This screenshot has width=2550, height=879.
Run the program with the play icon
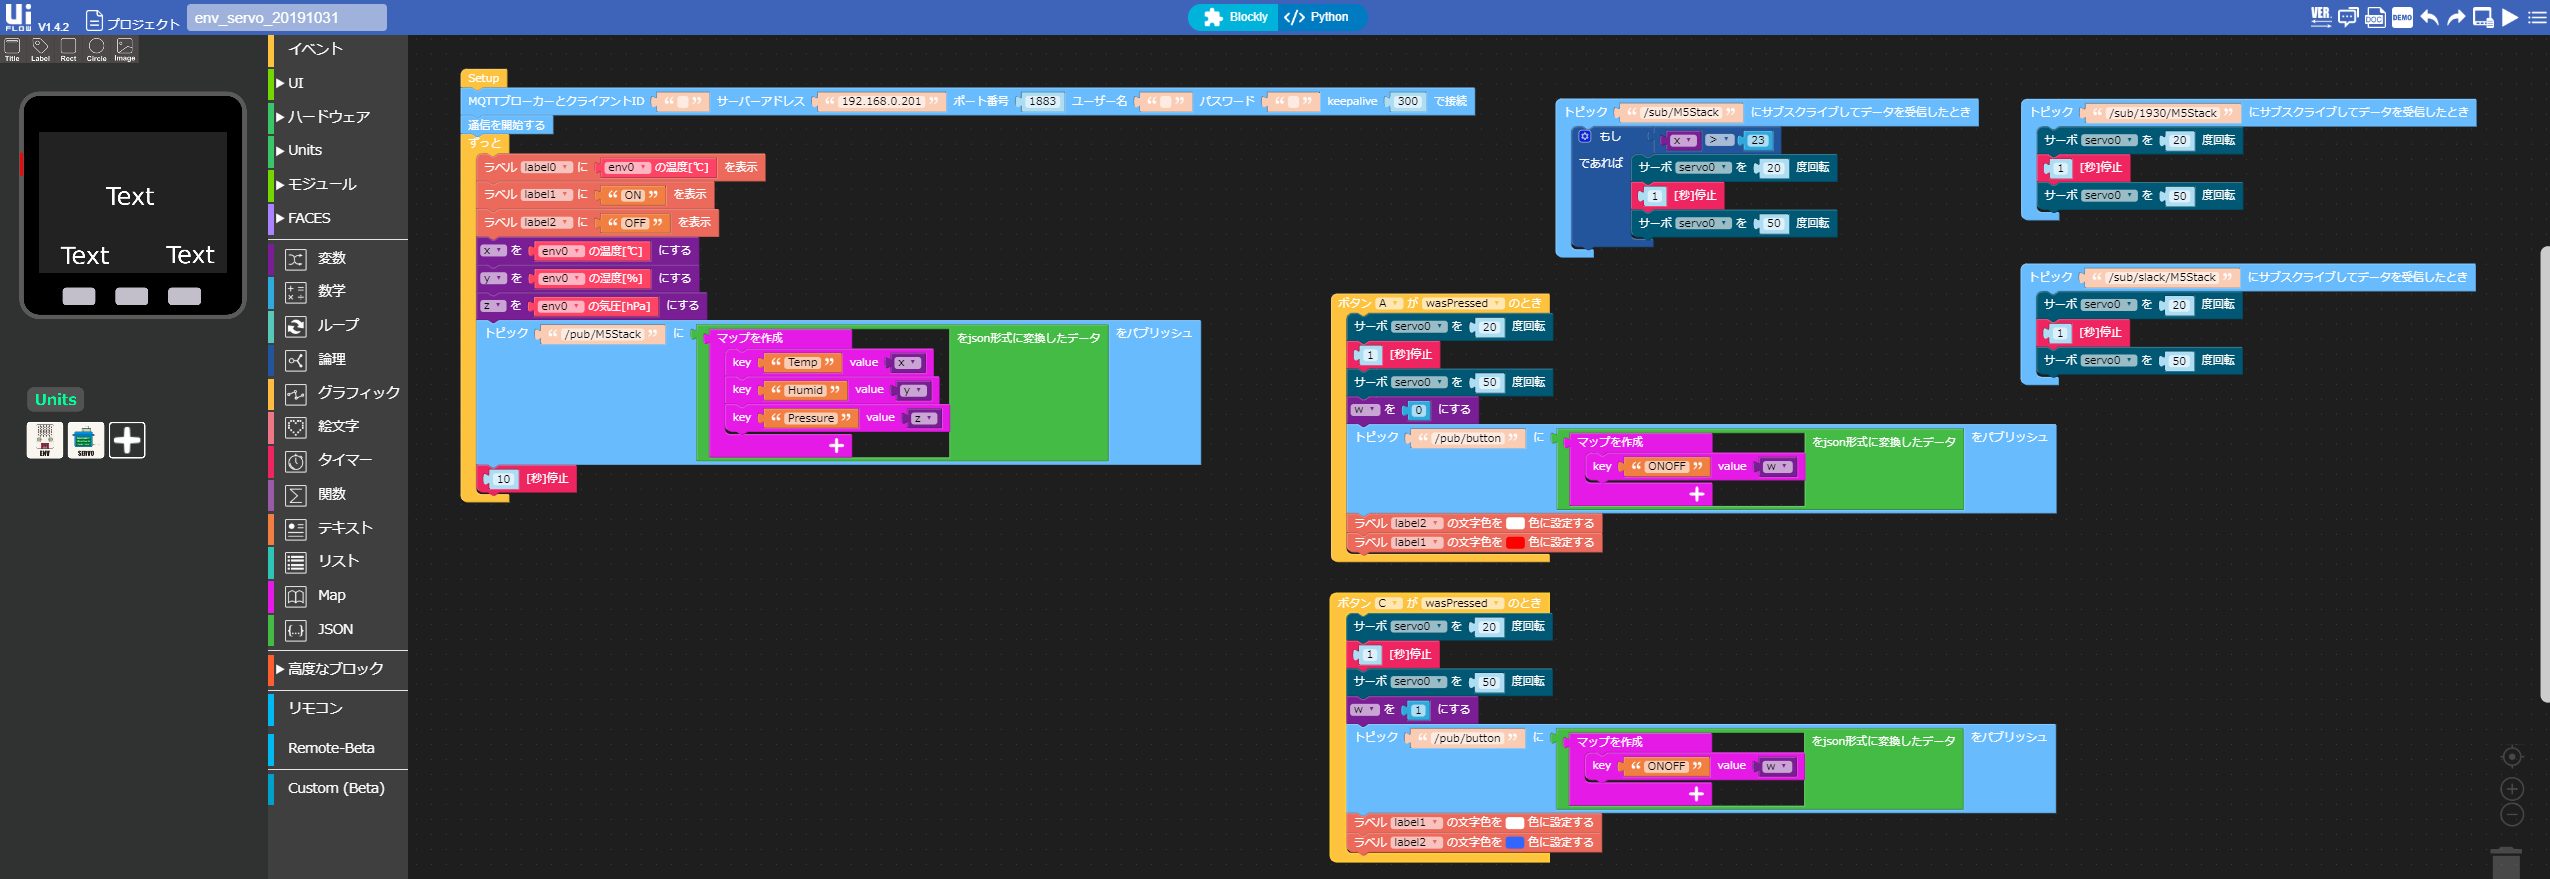[2510, 17]
